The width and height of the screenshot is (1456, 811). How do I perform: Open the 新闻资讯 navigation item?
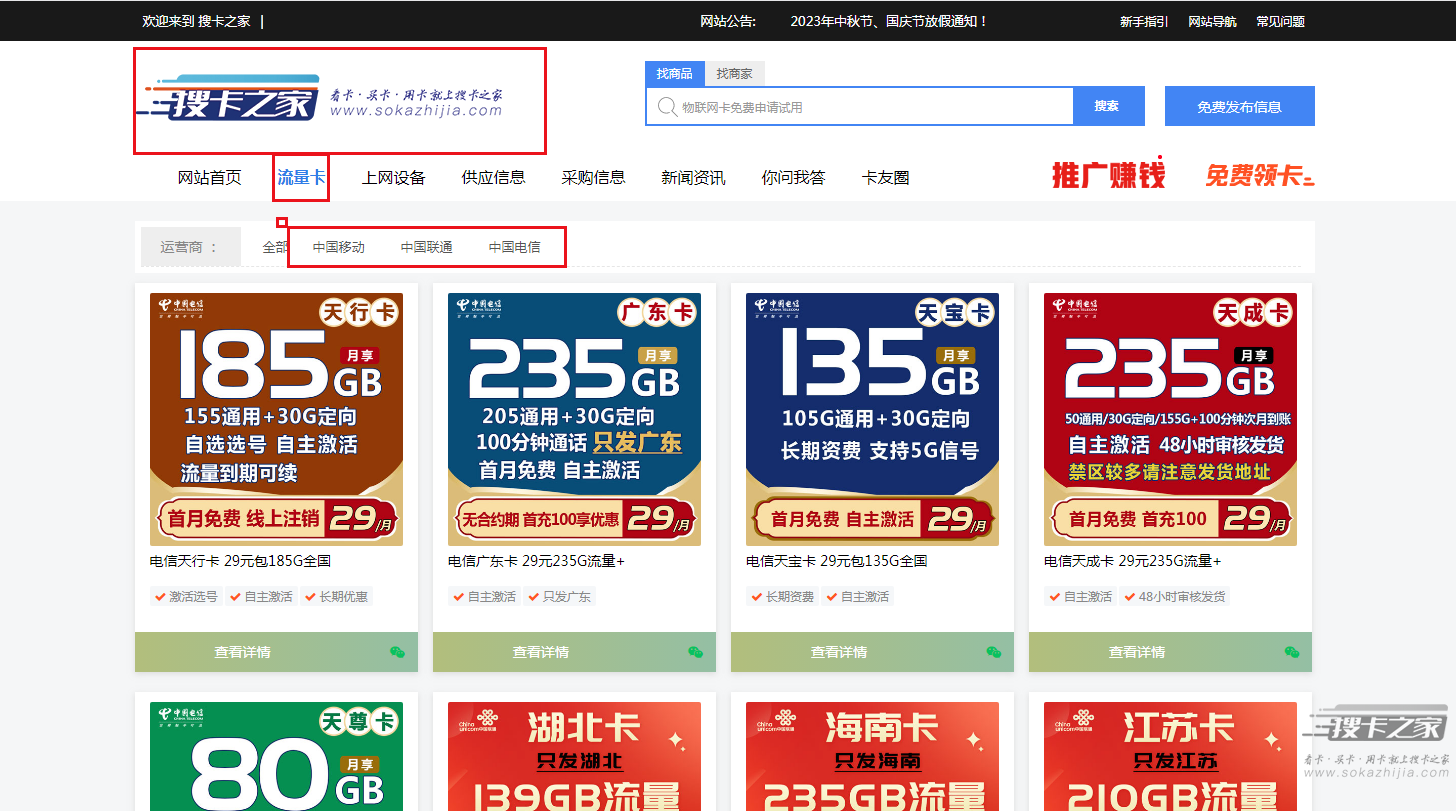click(694, 178)
